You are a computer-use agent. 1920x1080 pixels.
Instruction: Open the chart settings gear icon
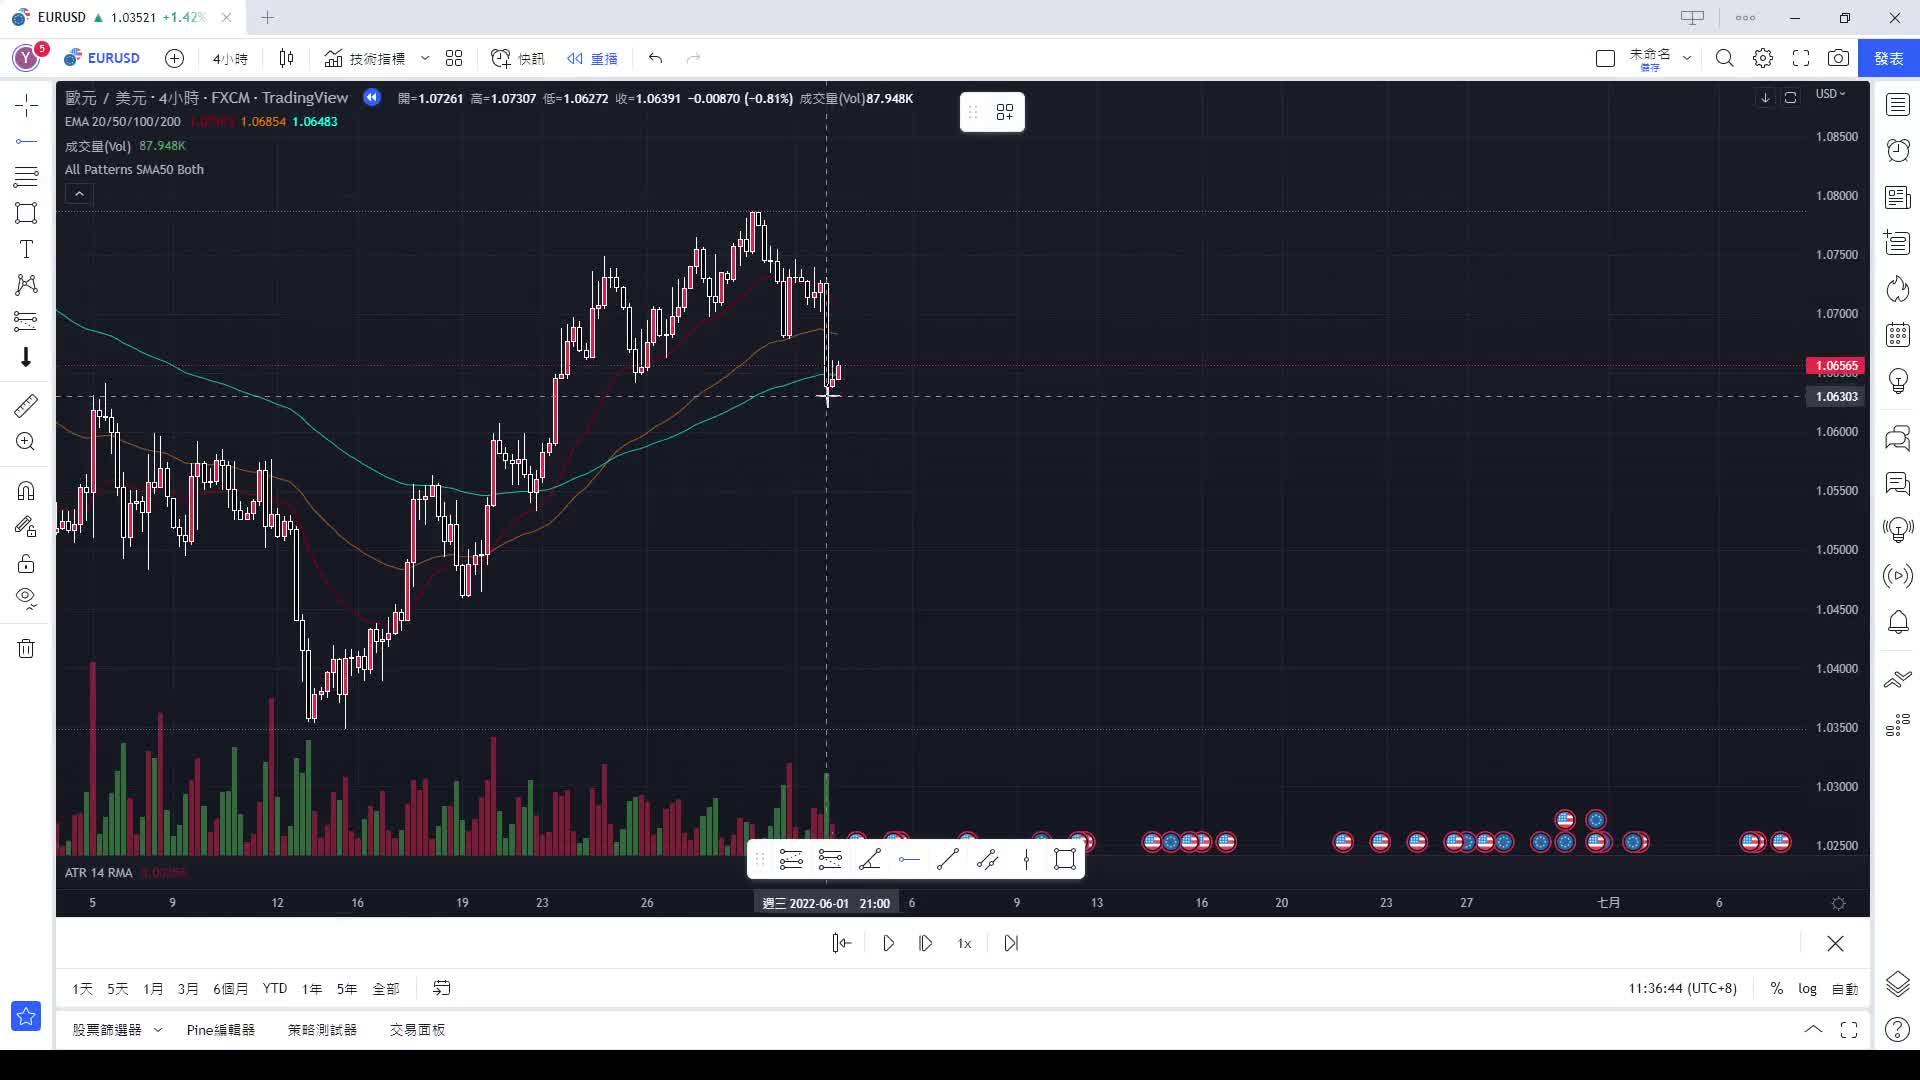tap(1763, 58)
